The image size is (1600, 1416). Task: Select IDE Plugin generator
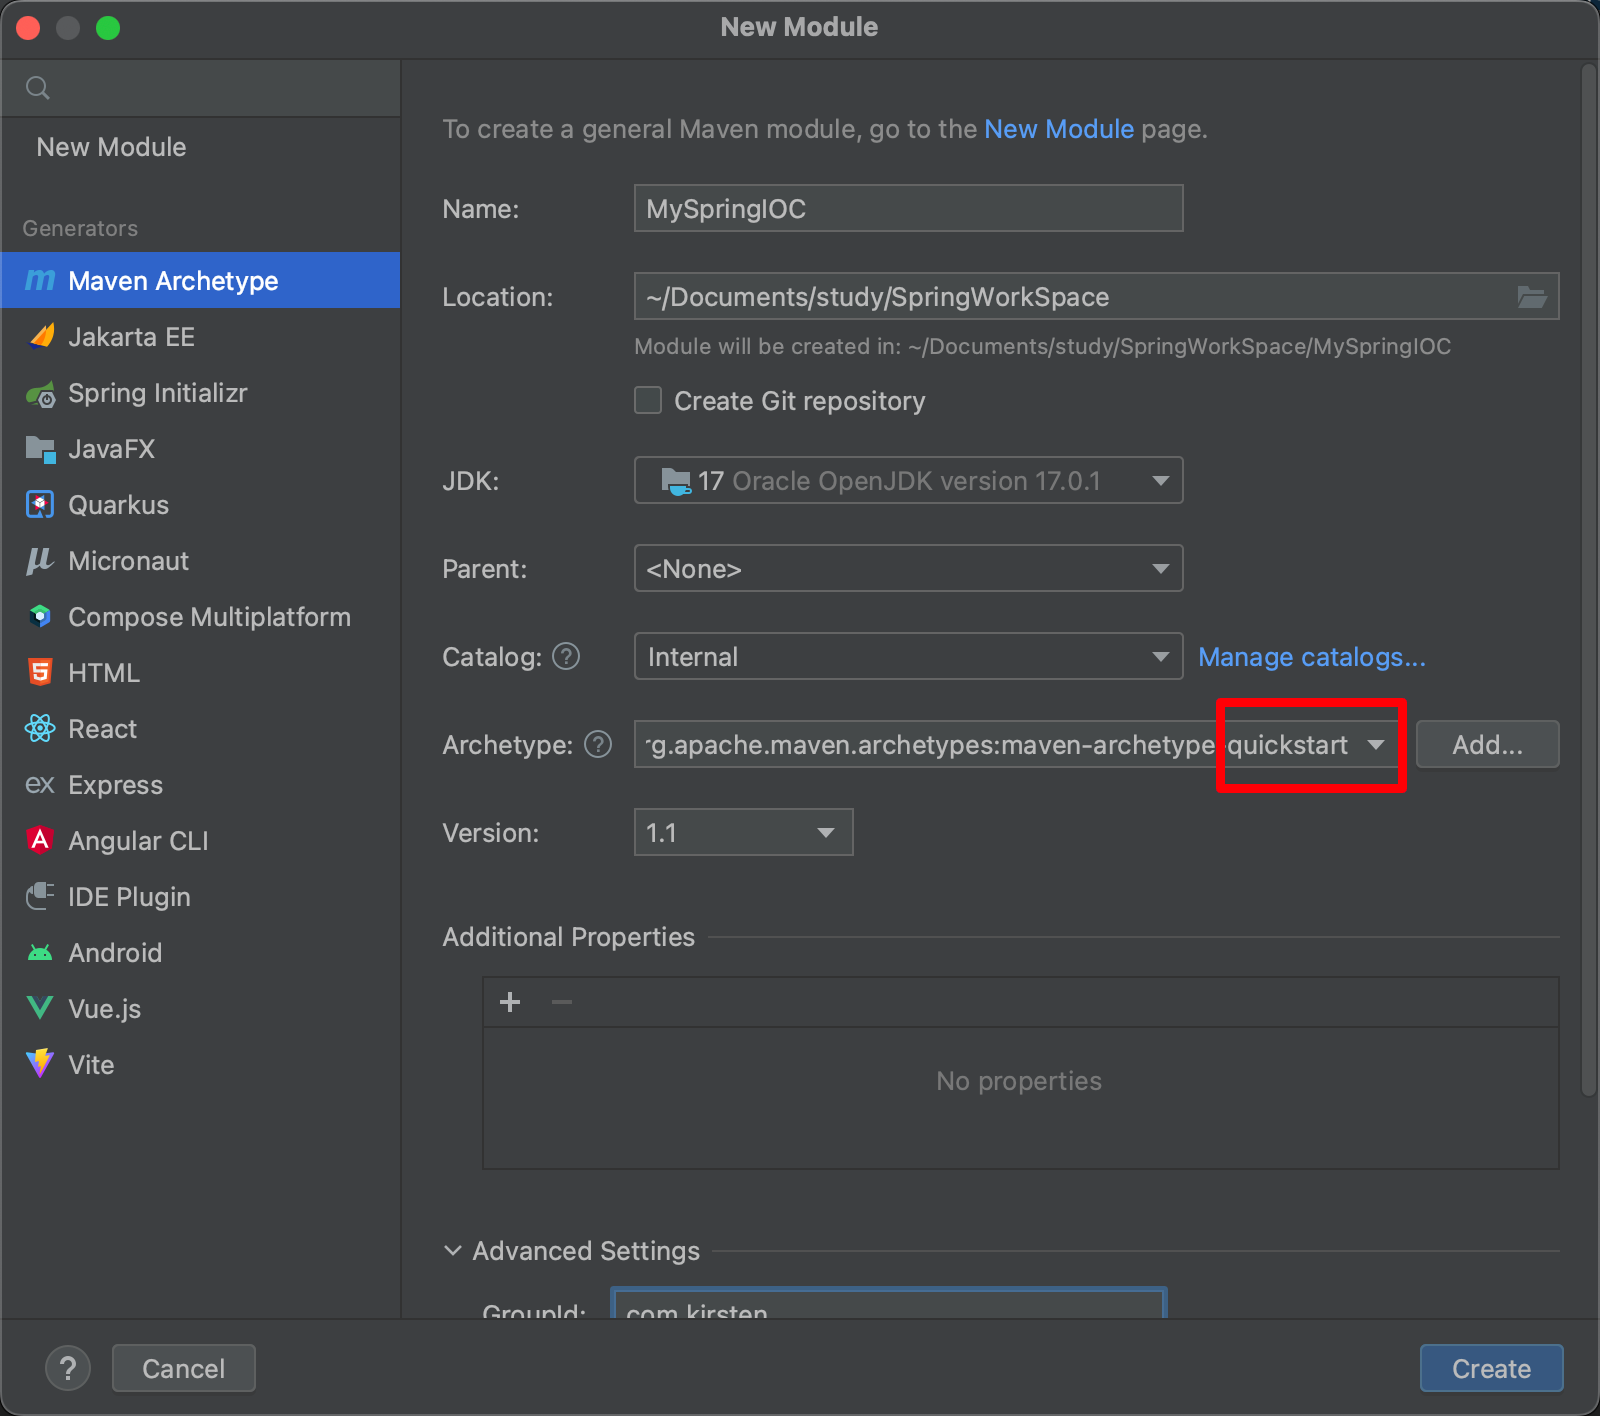200,896
